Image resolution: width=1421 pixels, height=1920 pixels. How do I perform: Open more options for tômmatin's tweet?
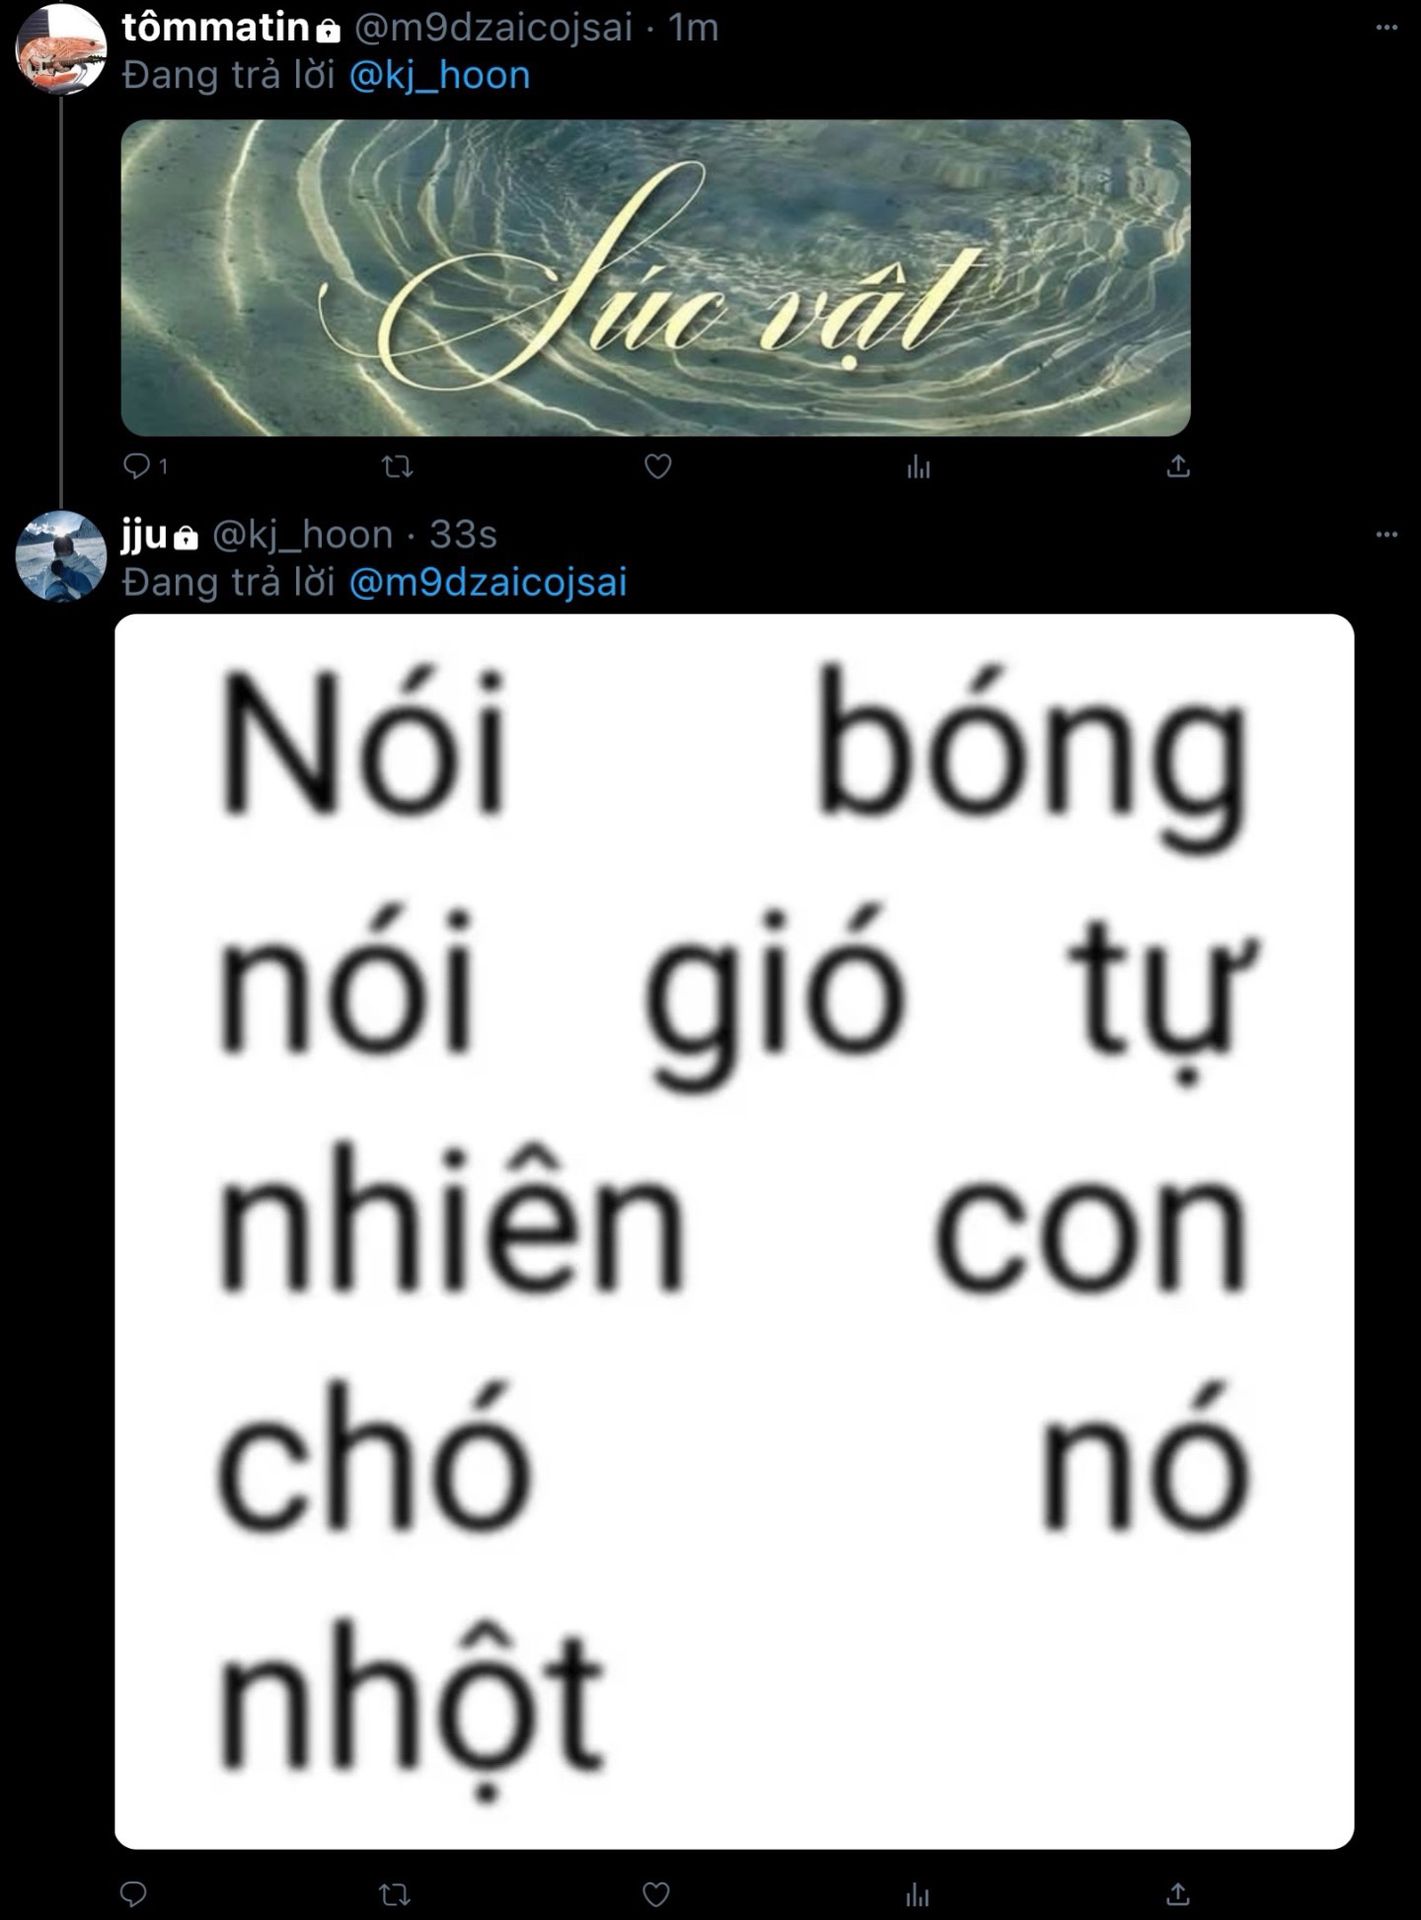click(x=1386, y=27)
